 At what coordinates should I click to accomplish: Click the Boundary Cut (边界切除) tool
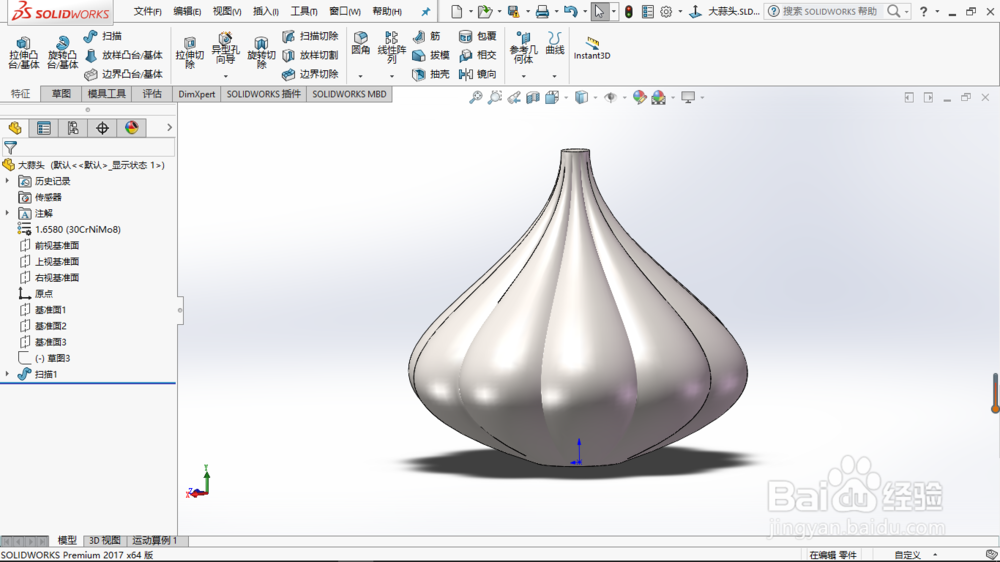[310, 75]
